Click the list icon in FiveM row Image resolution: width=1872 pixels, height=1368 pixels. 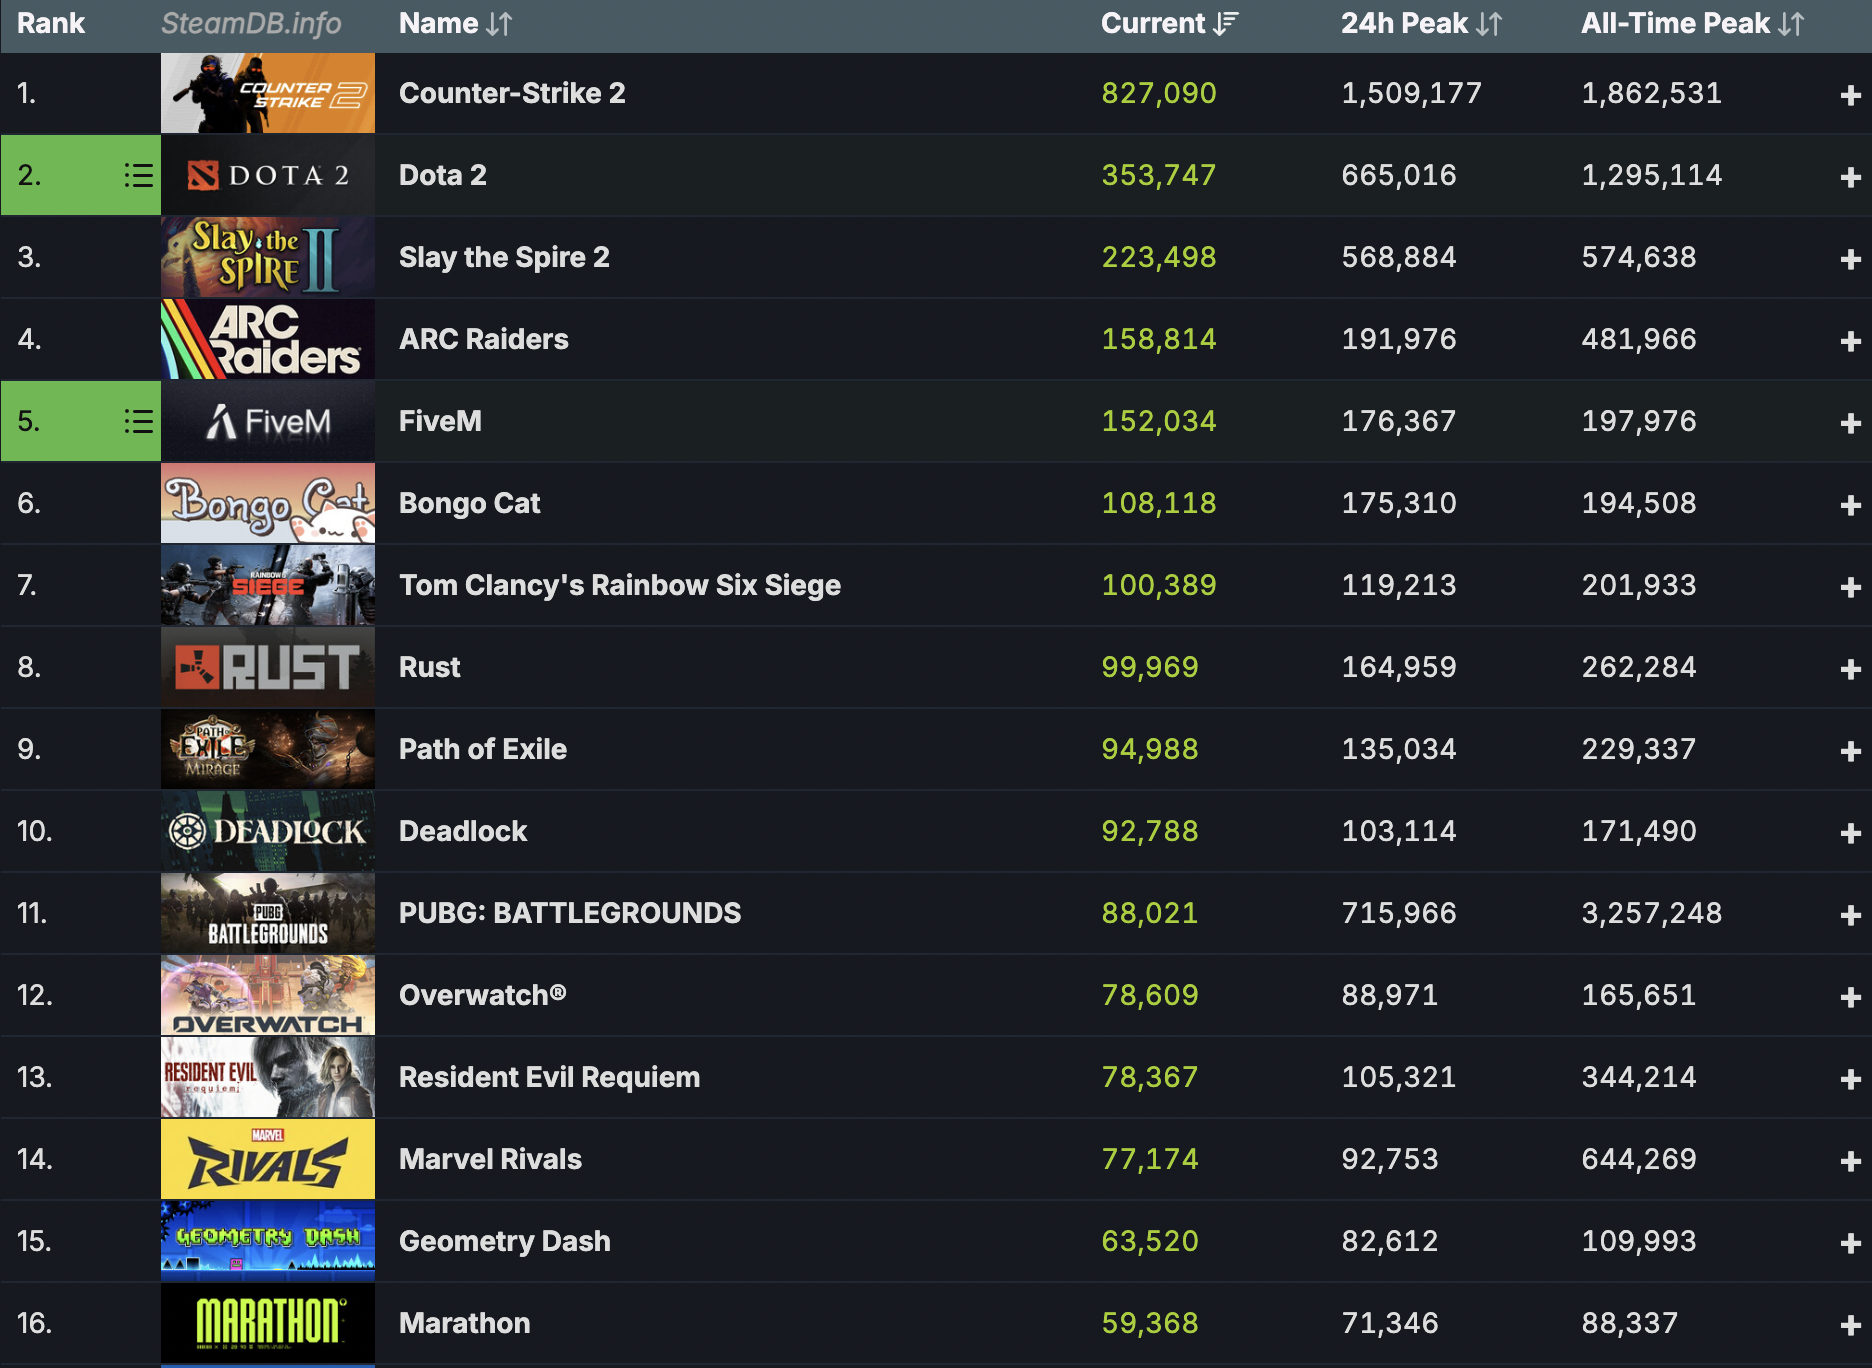point(138,421)
